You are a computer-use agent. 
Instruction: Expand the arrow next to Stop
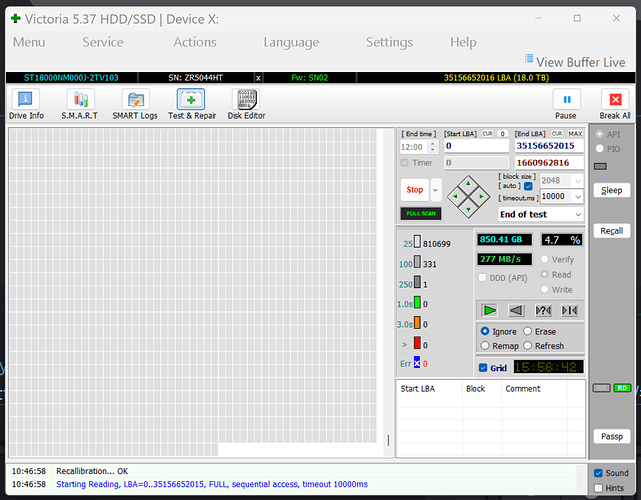point(435,190)
